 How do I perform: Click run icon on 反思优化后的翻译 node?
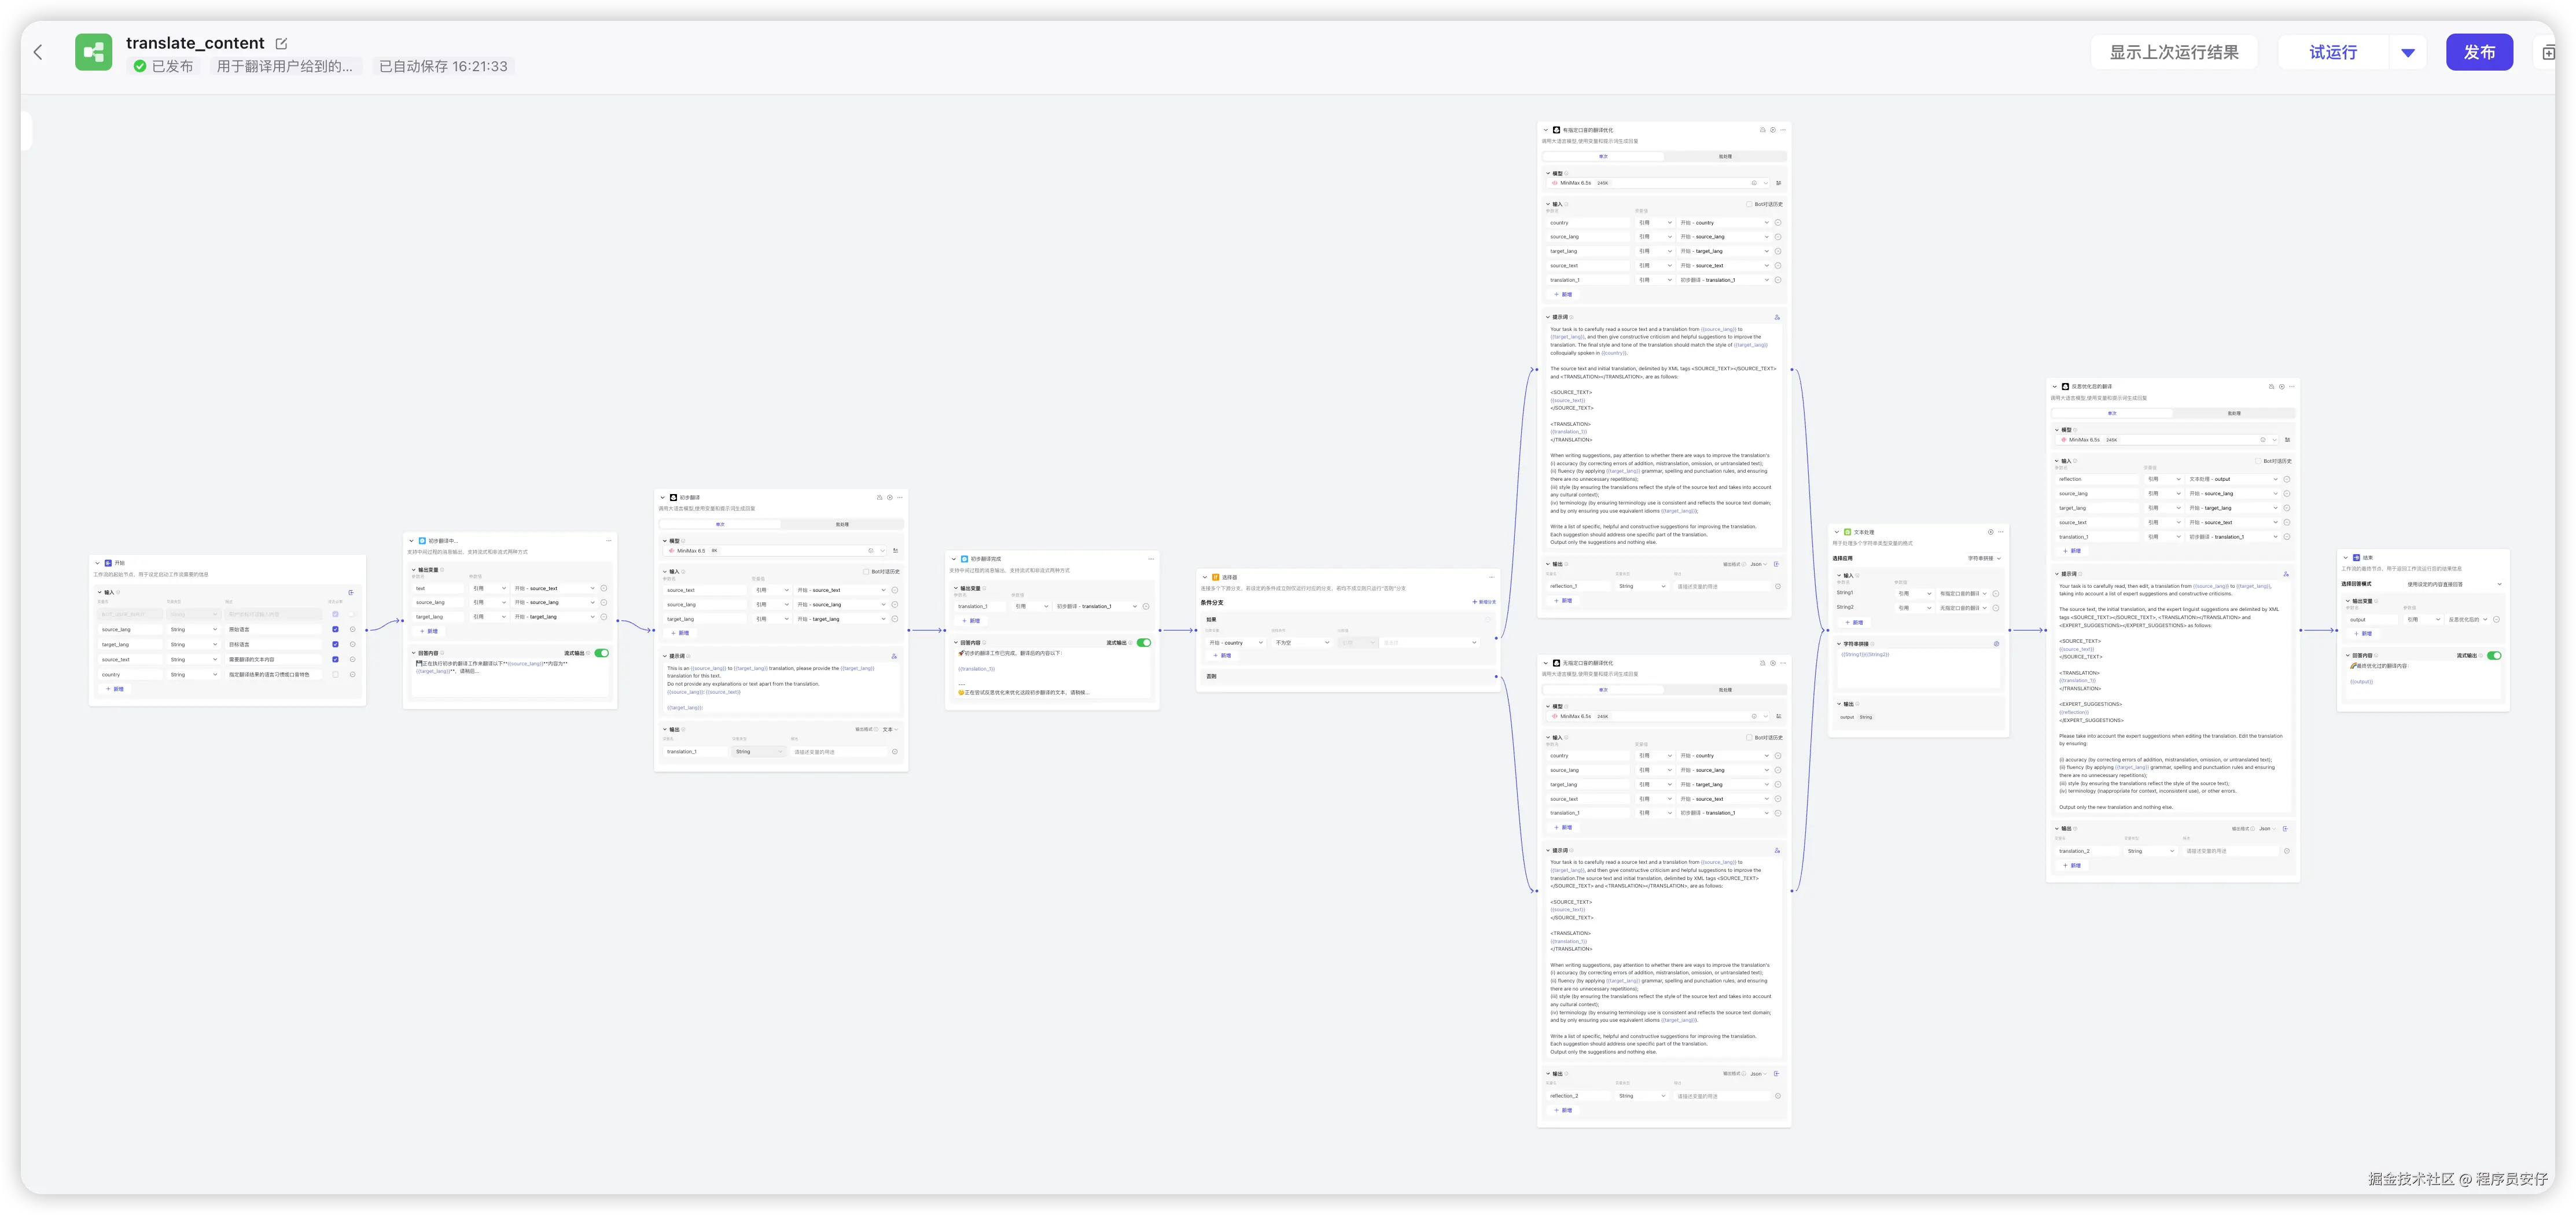point(2281,386)
